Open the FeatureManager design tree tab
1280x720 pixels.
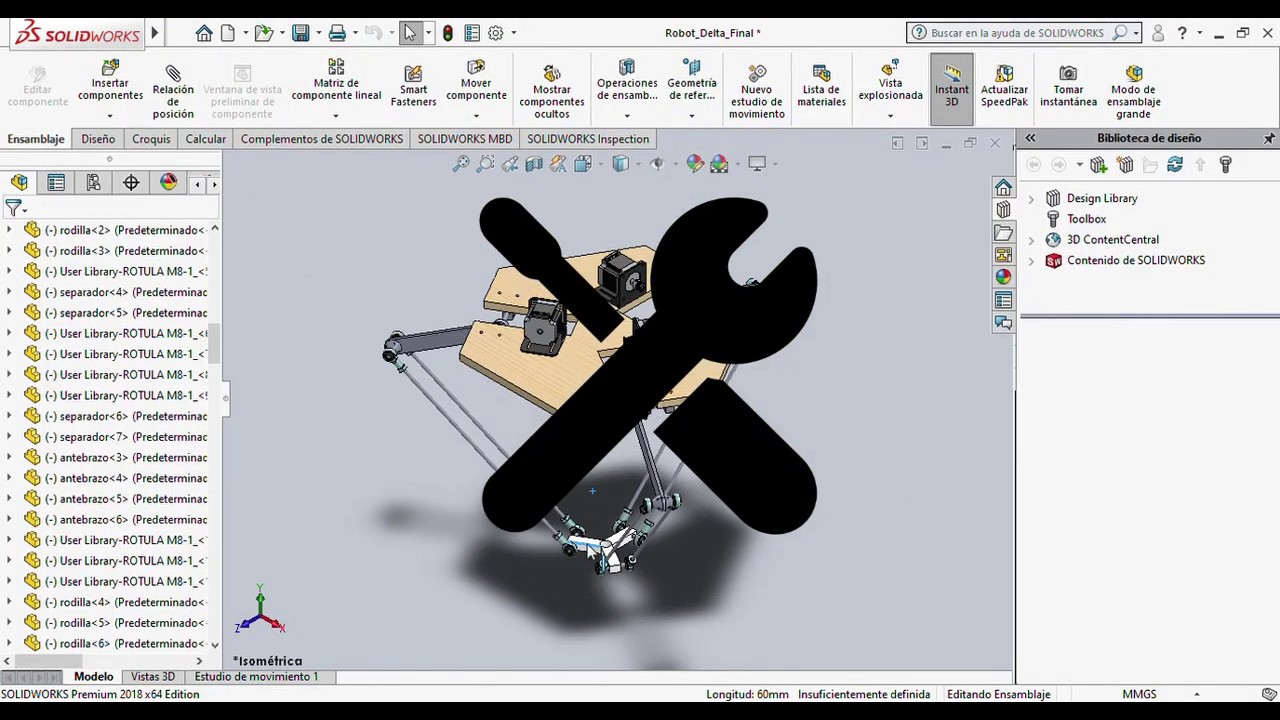(x=19, y=182)
